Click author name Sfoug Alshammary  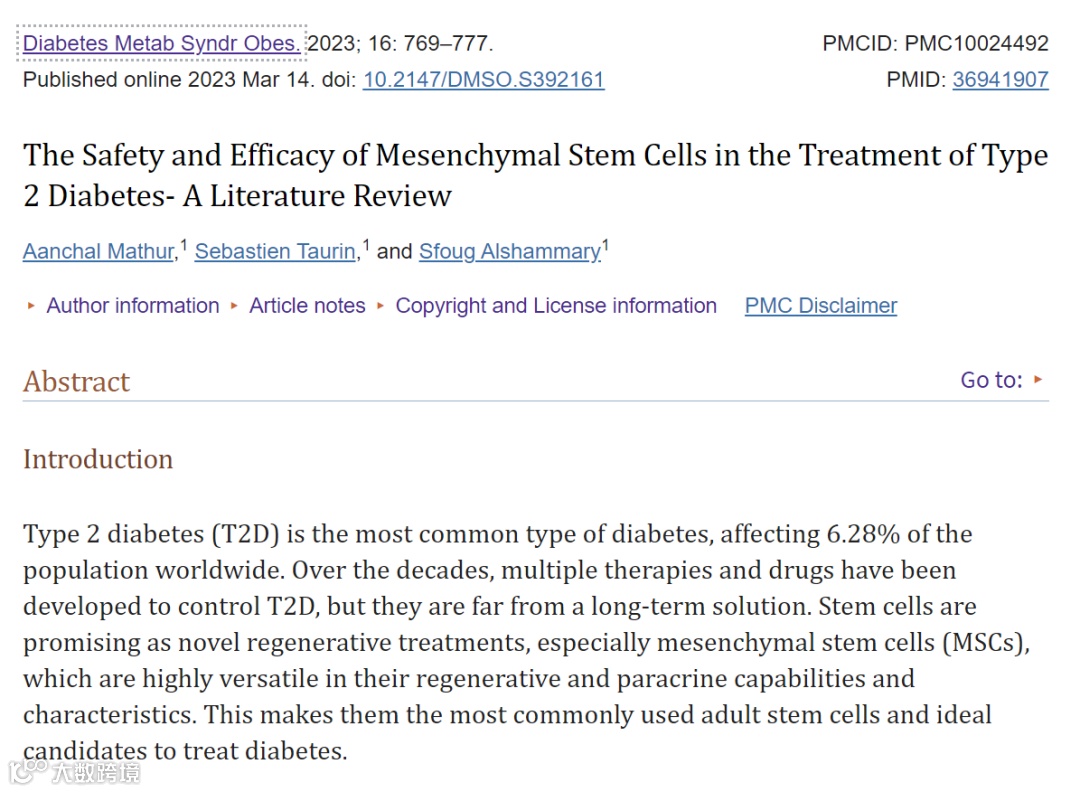(x=509, y=252)
